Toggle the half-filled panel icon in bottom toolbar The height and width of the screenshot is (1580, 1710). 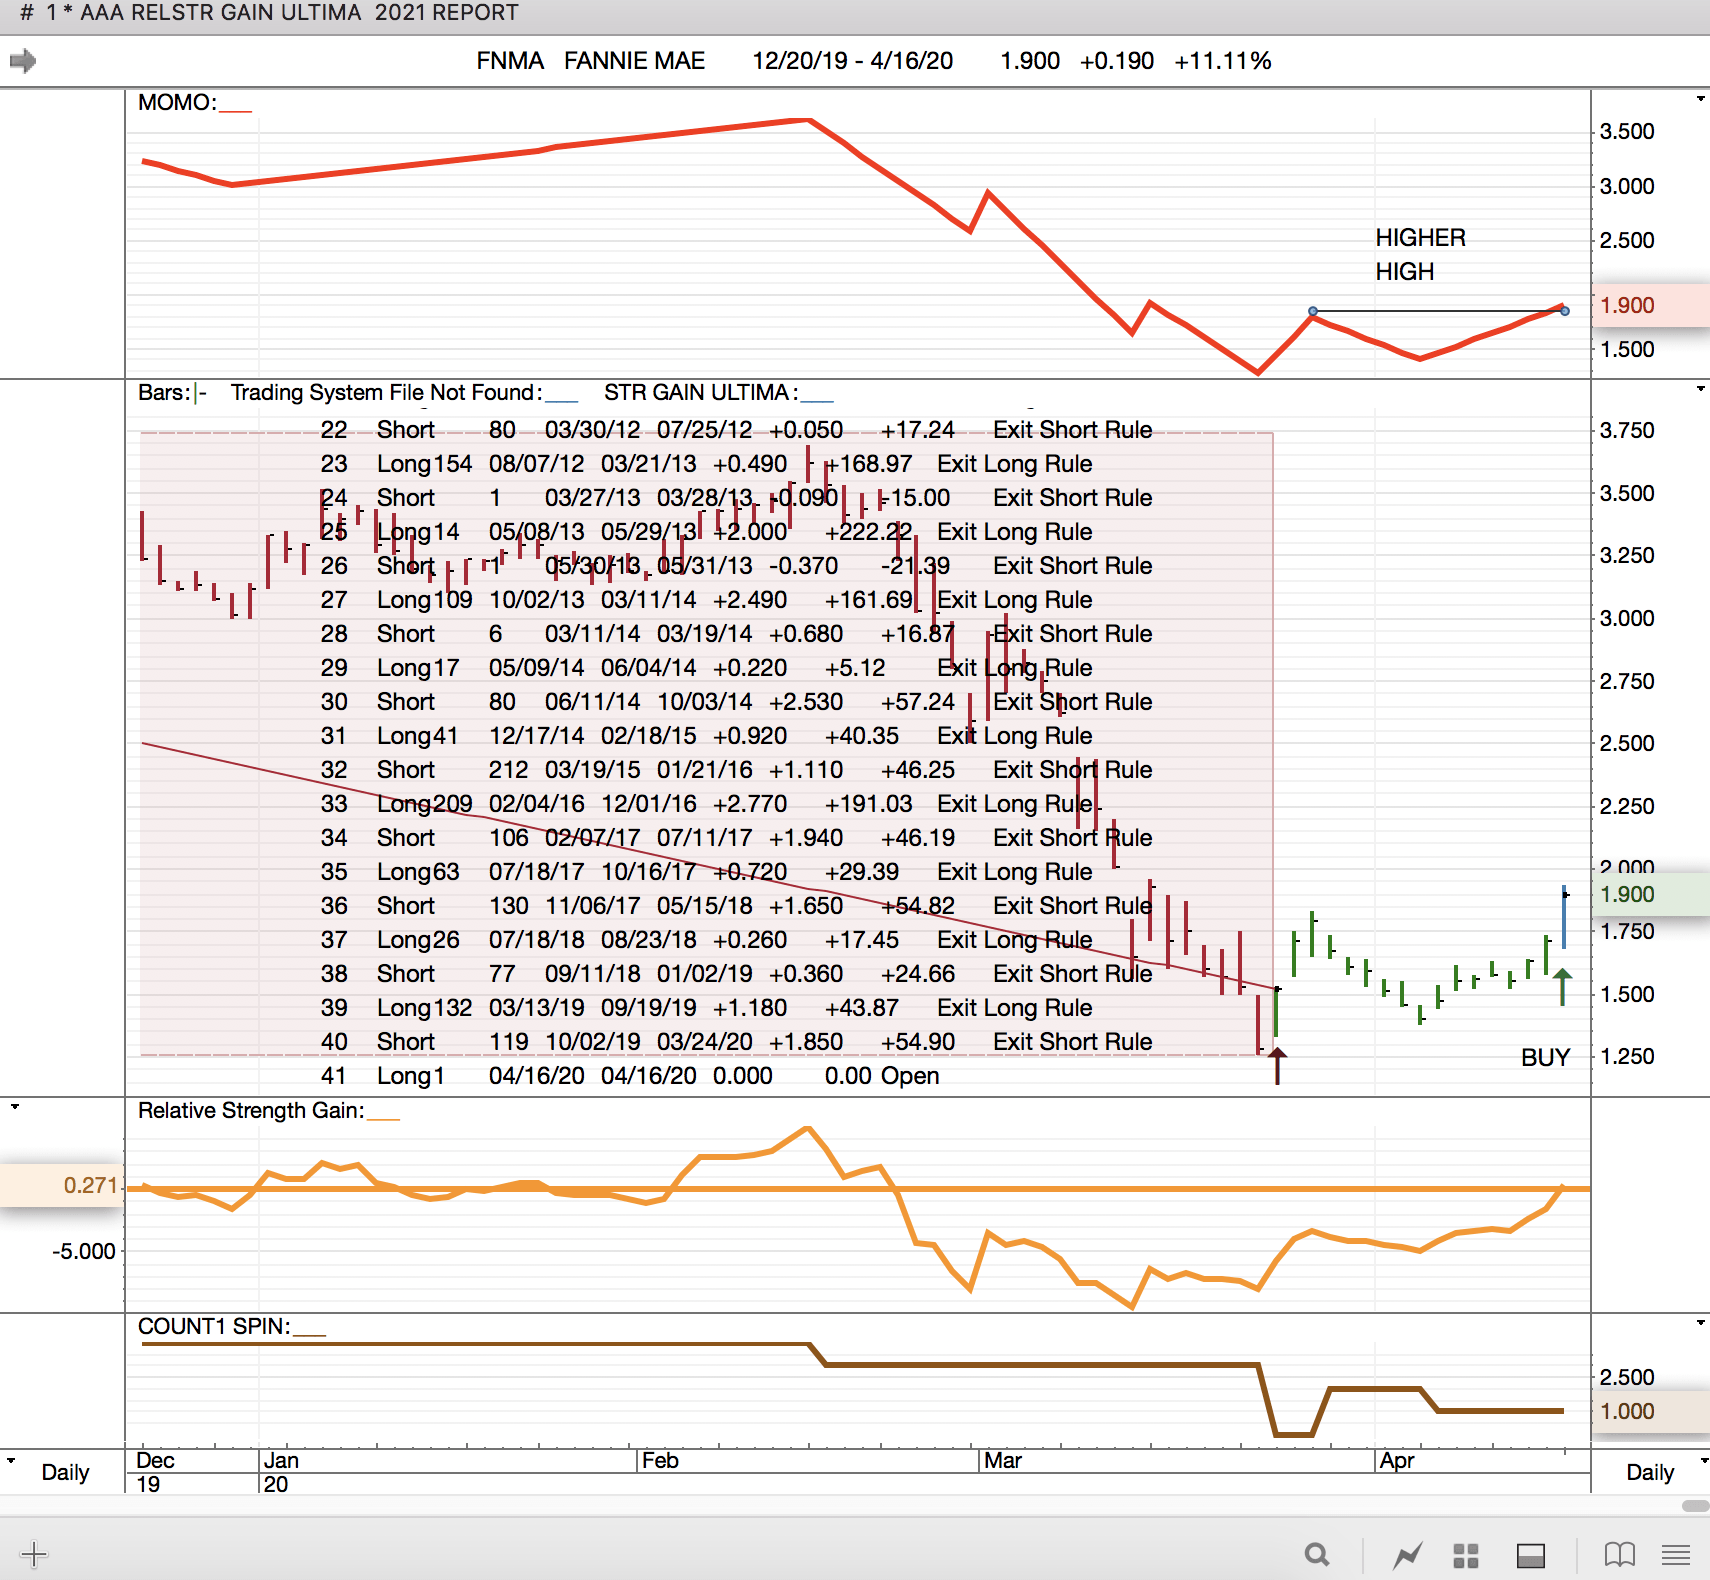(1531, 1555)
